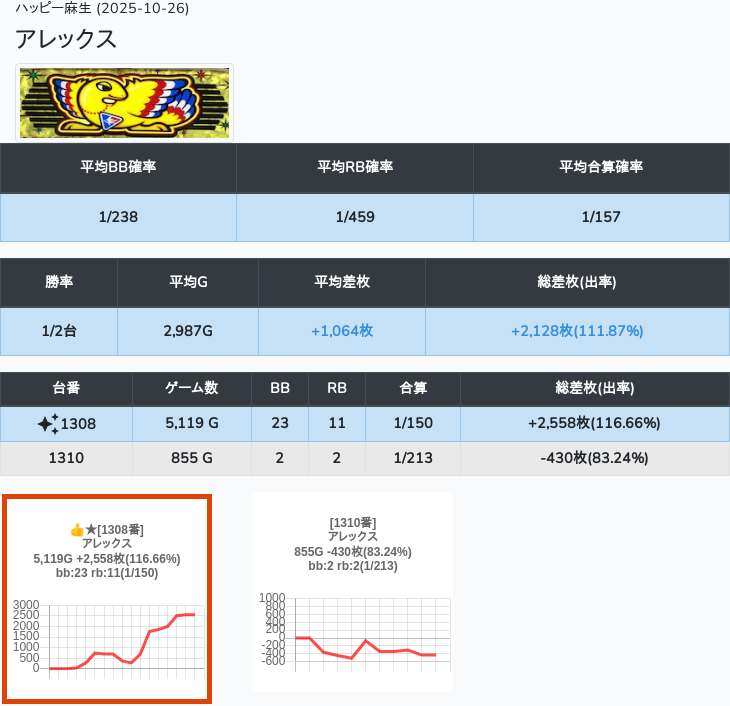Screen dimensions: 730x706
Task: Click the ハッピー麻生 (2025-10-26) page title
Action: (x=102, y=9)
